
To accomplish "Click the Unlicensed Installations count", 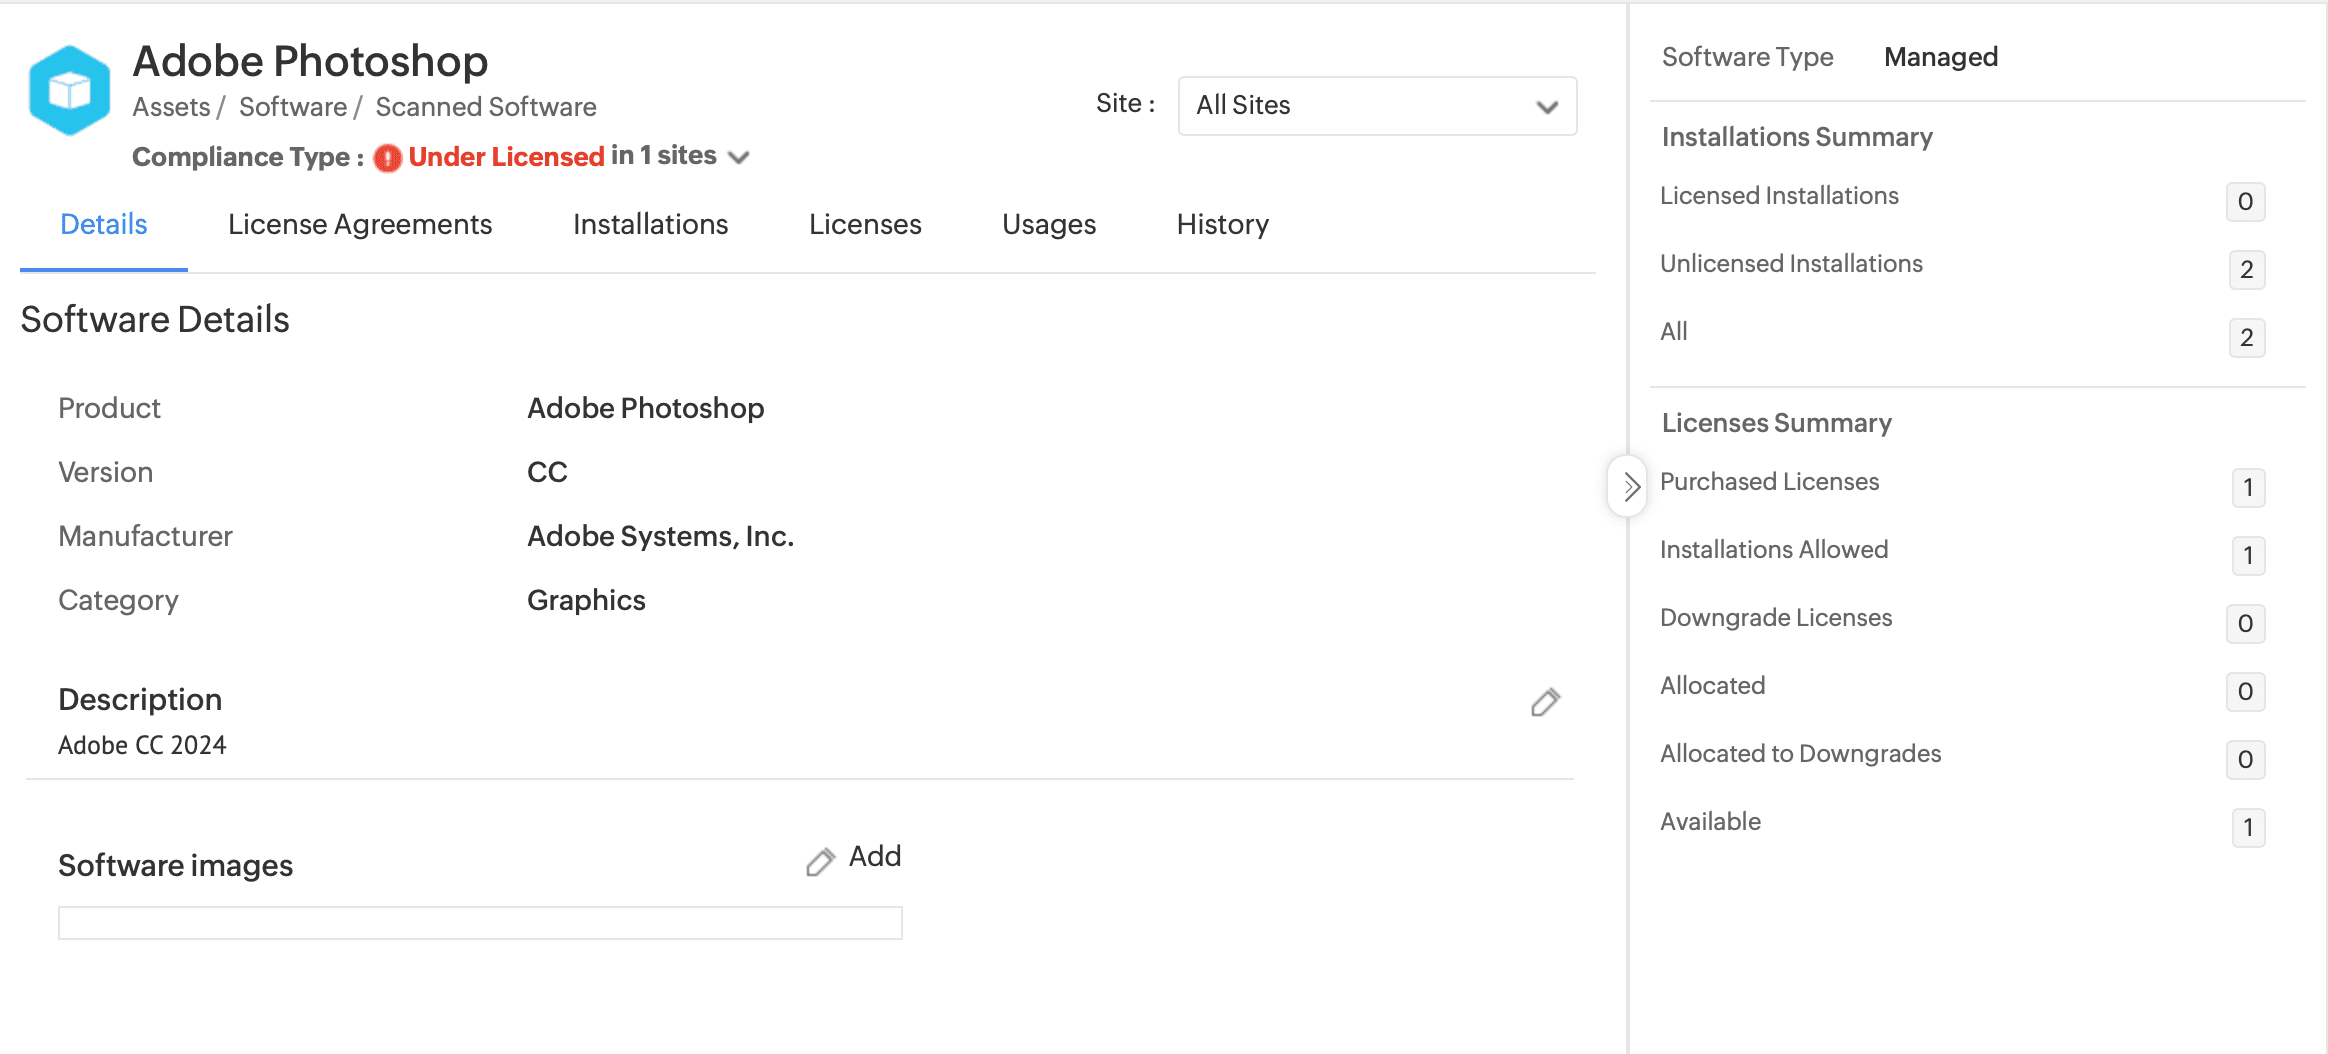I will 2246,270.
